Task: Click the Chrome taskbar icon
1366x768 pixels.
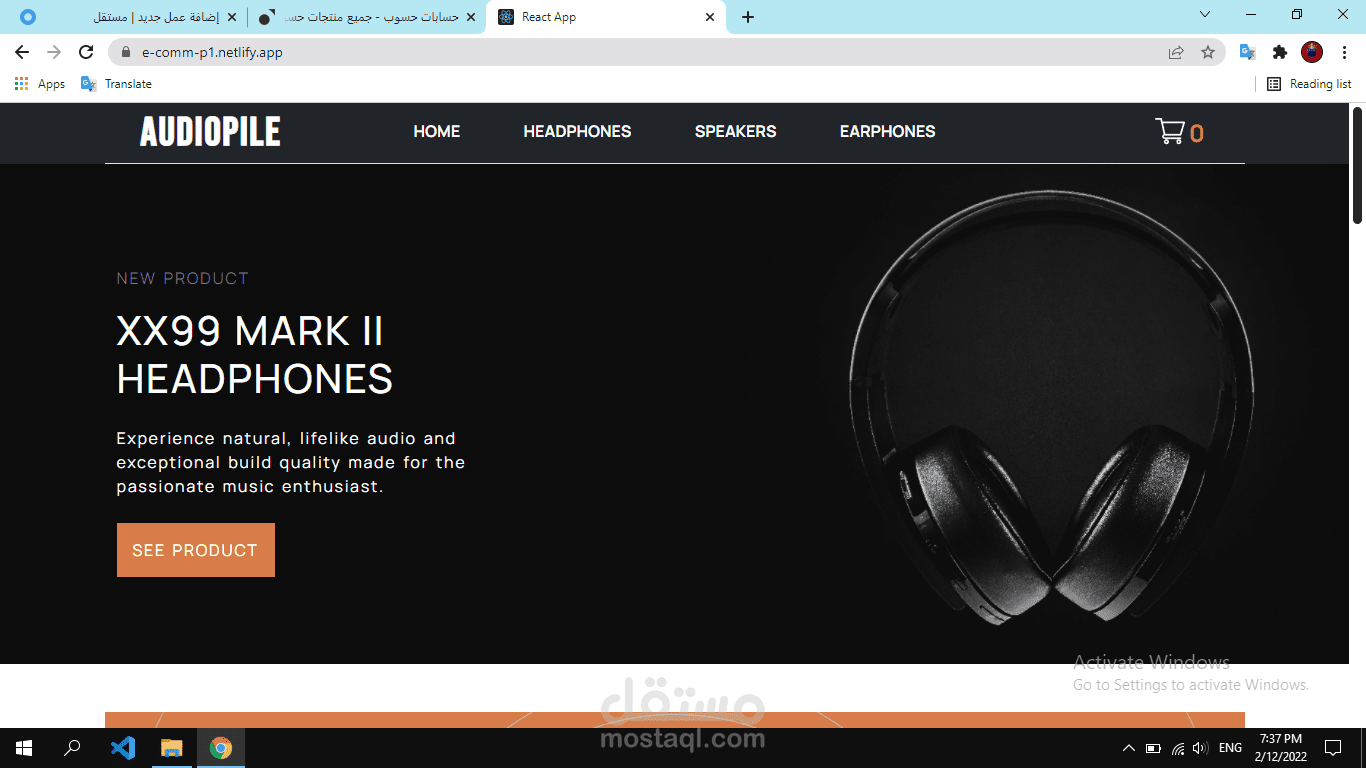Action: pos(221,748)
